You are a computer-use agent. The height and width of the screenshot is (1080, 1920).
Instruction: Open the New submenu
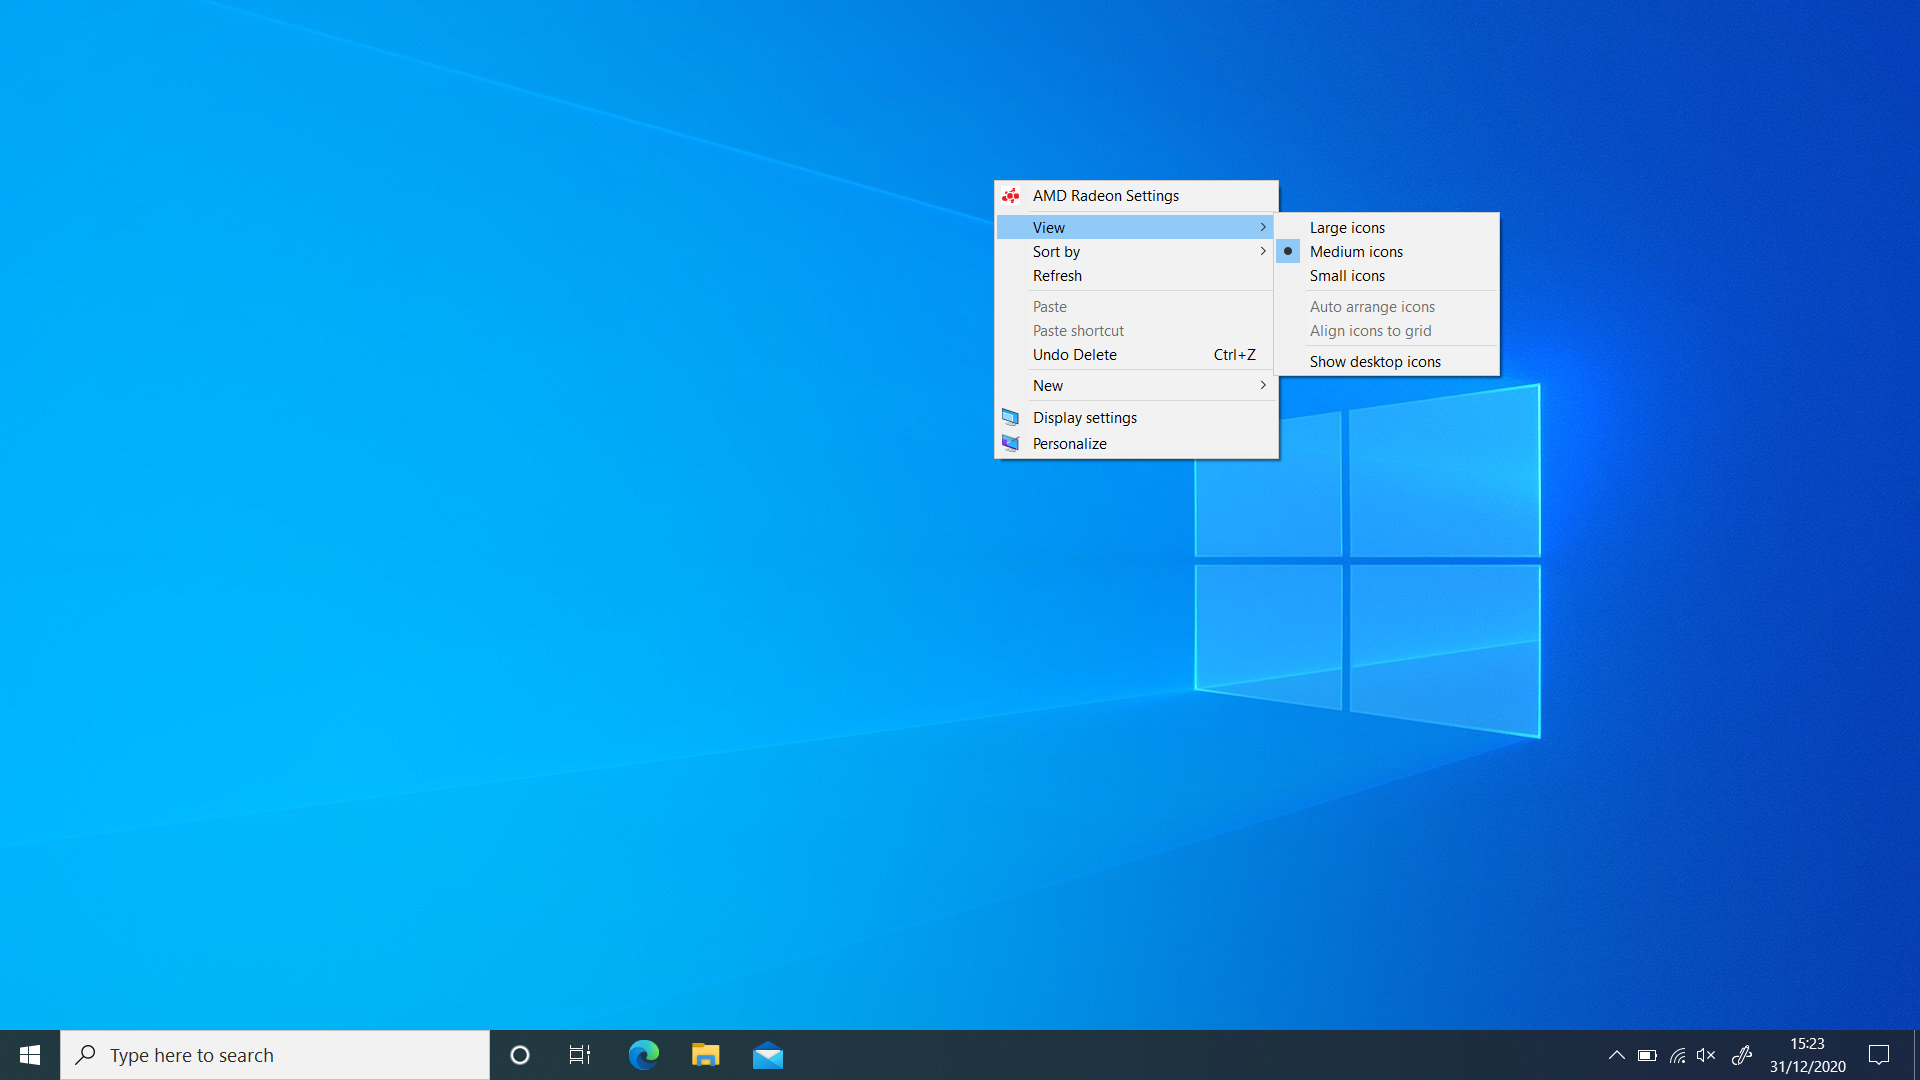1136,385
